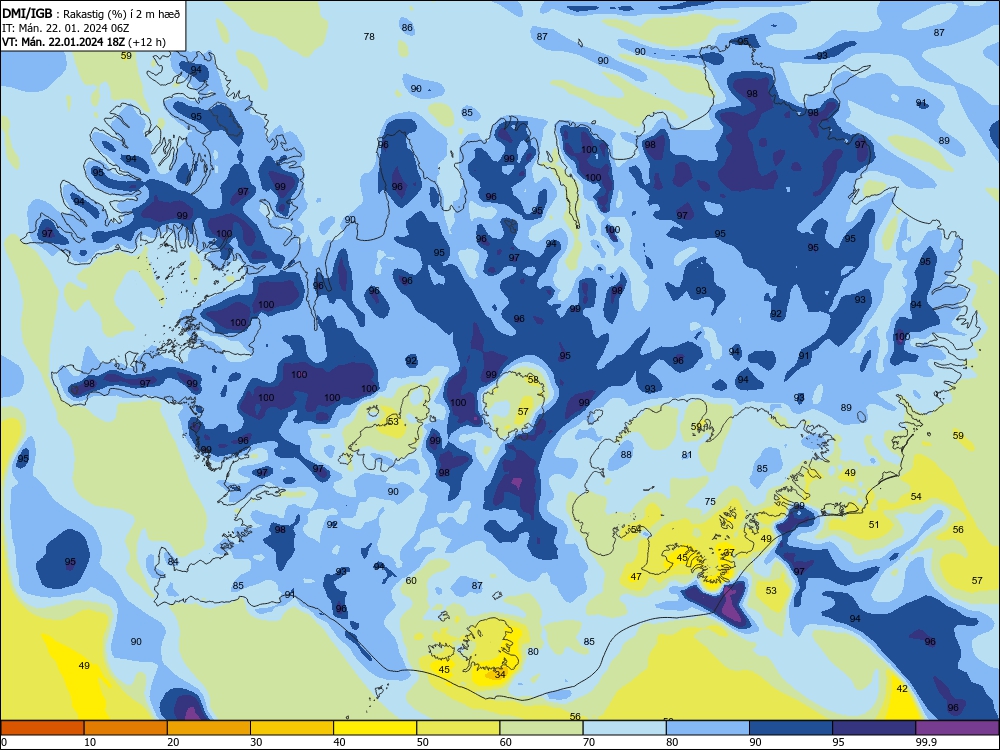
Task: Click the '40' legend scale label
Action: click(x=339, y=742)
